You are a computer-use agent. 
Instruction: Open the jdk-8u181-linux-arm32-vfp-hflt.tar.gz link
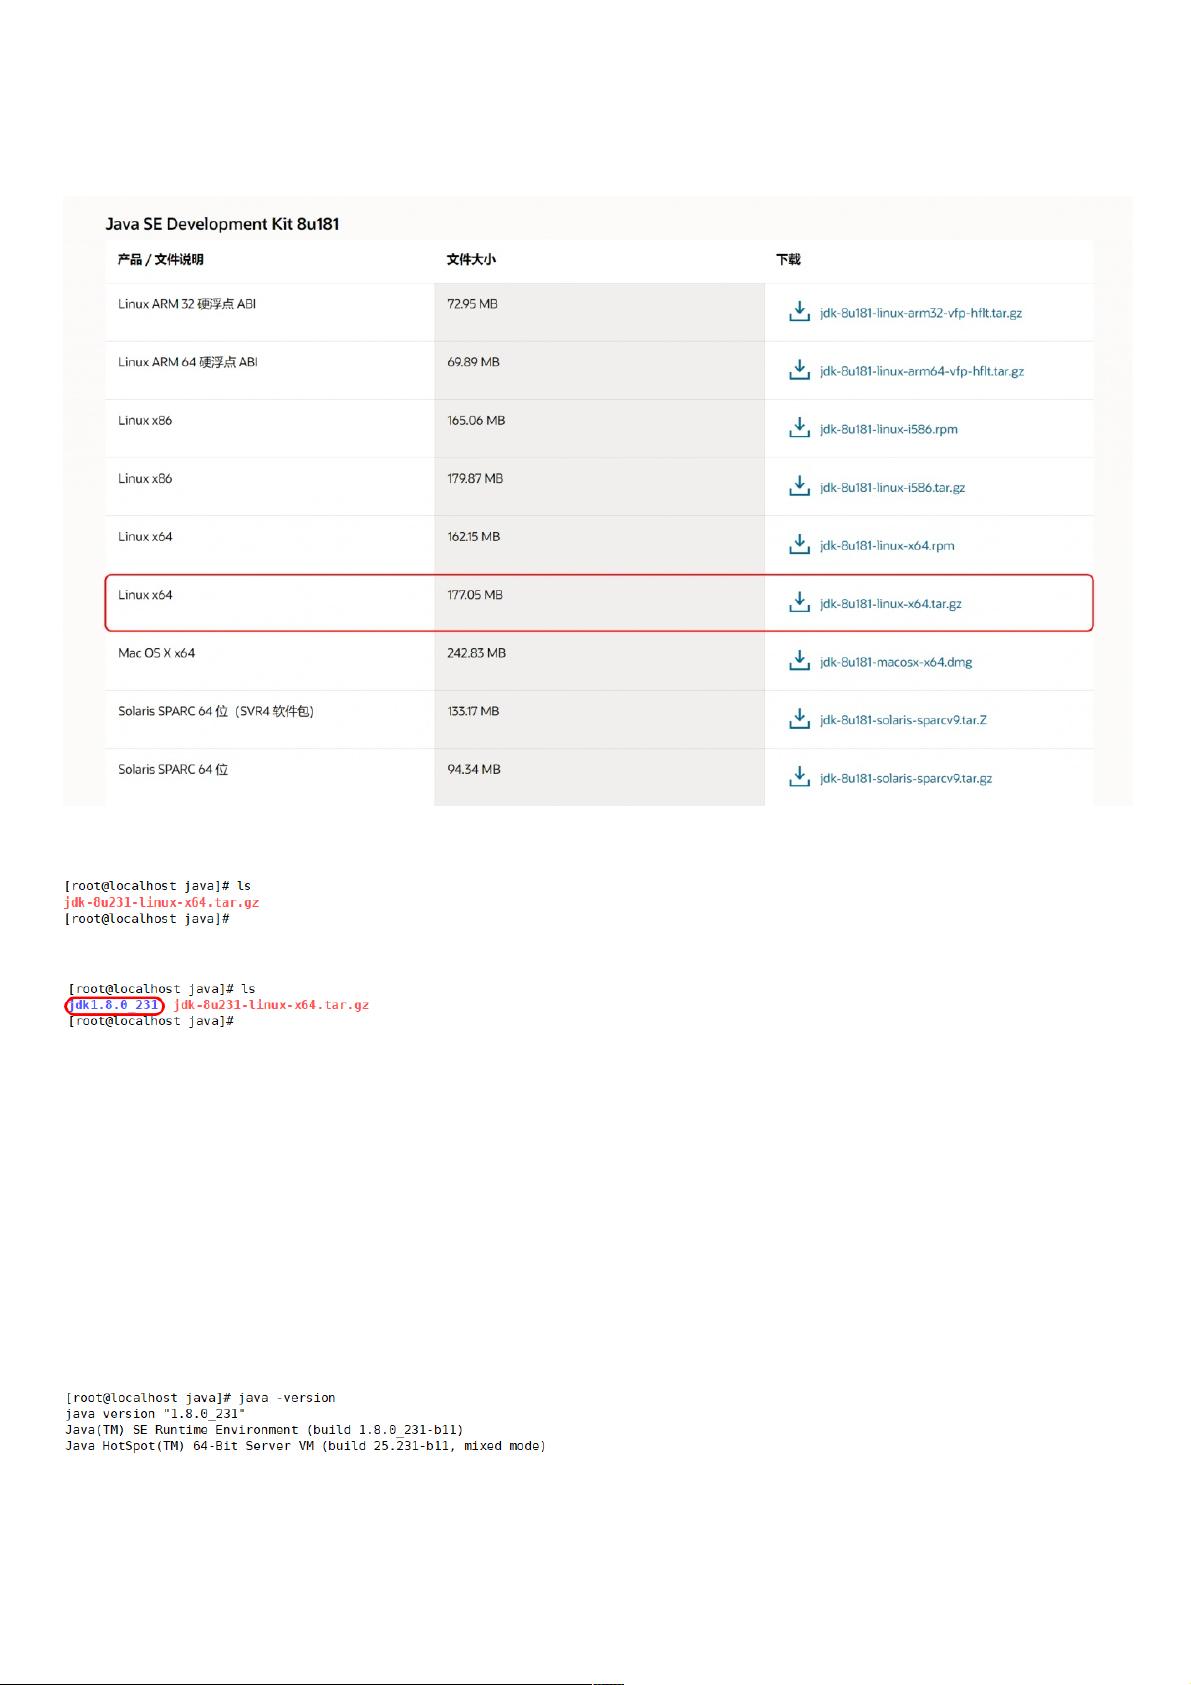pos(921,313)
